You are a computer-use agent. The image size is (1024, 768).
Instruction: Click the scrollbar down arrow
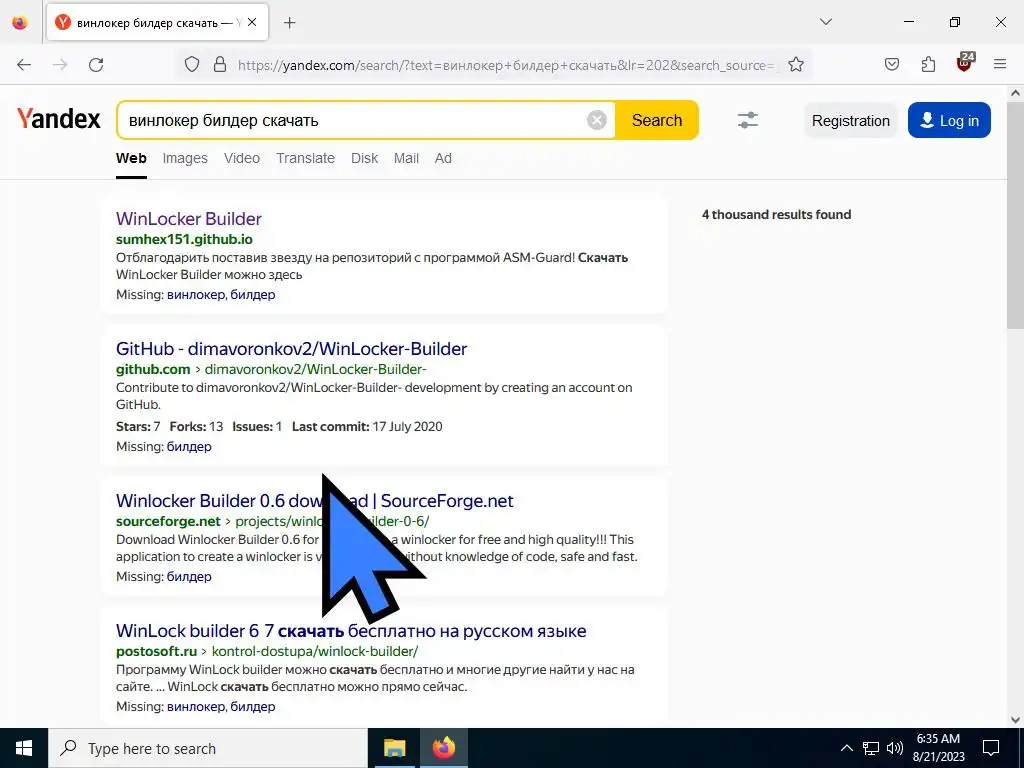[x=1015, y=720]
